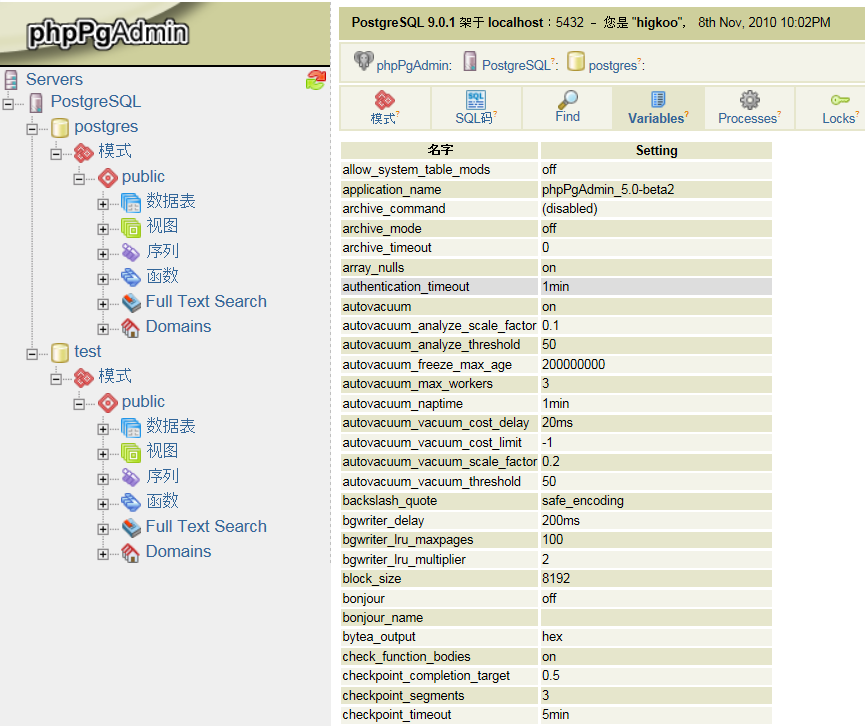
Task: Click the Full Text Search icon under postgres
Action: (131, 302)
